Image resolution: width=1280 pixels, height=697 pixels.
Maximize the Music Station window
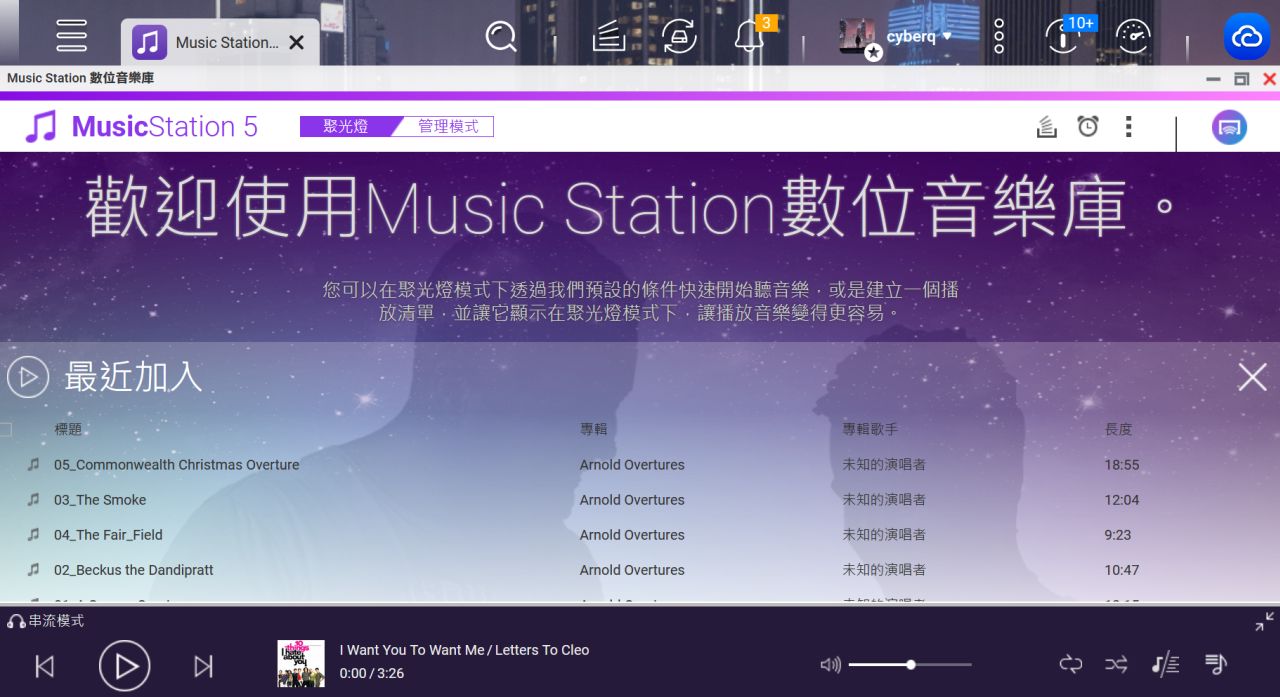coord(1242,79)
